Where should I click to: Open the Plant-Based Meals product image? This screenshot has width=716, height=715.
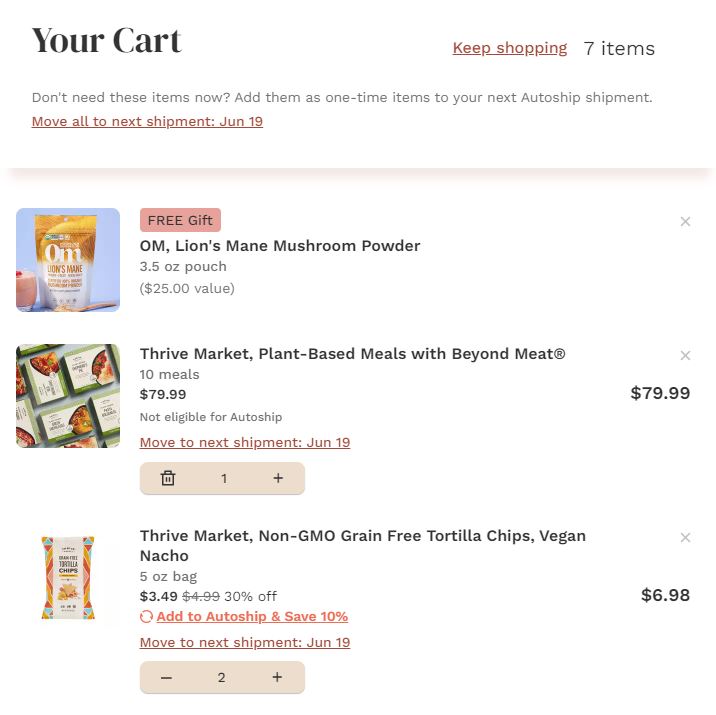(68, 396)
